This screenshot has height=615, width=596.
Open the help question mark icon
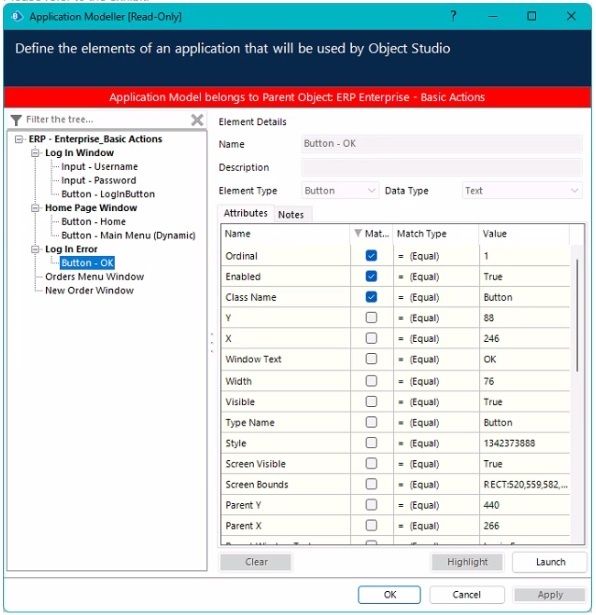453,16
